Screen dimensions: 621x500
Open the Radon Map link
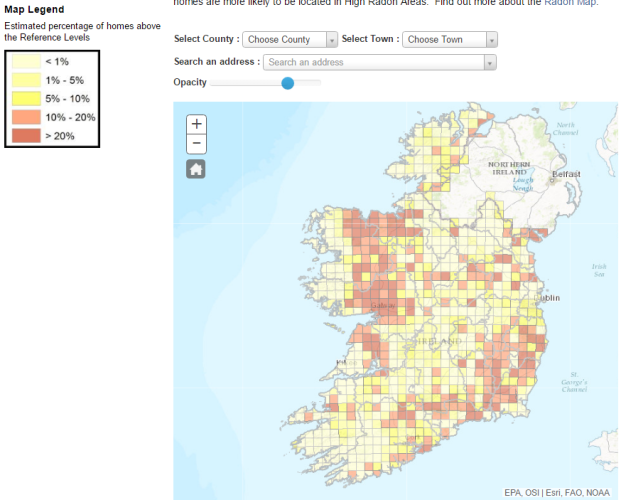click(570, 4)
